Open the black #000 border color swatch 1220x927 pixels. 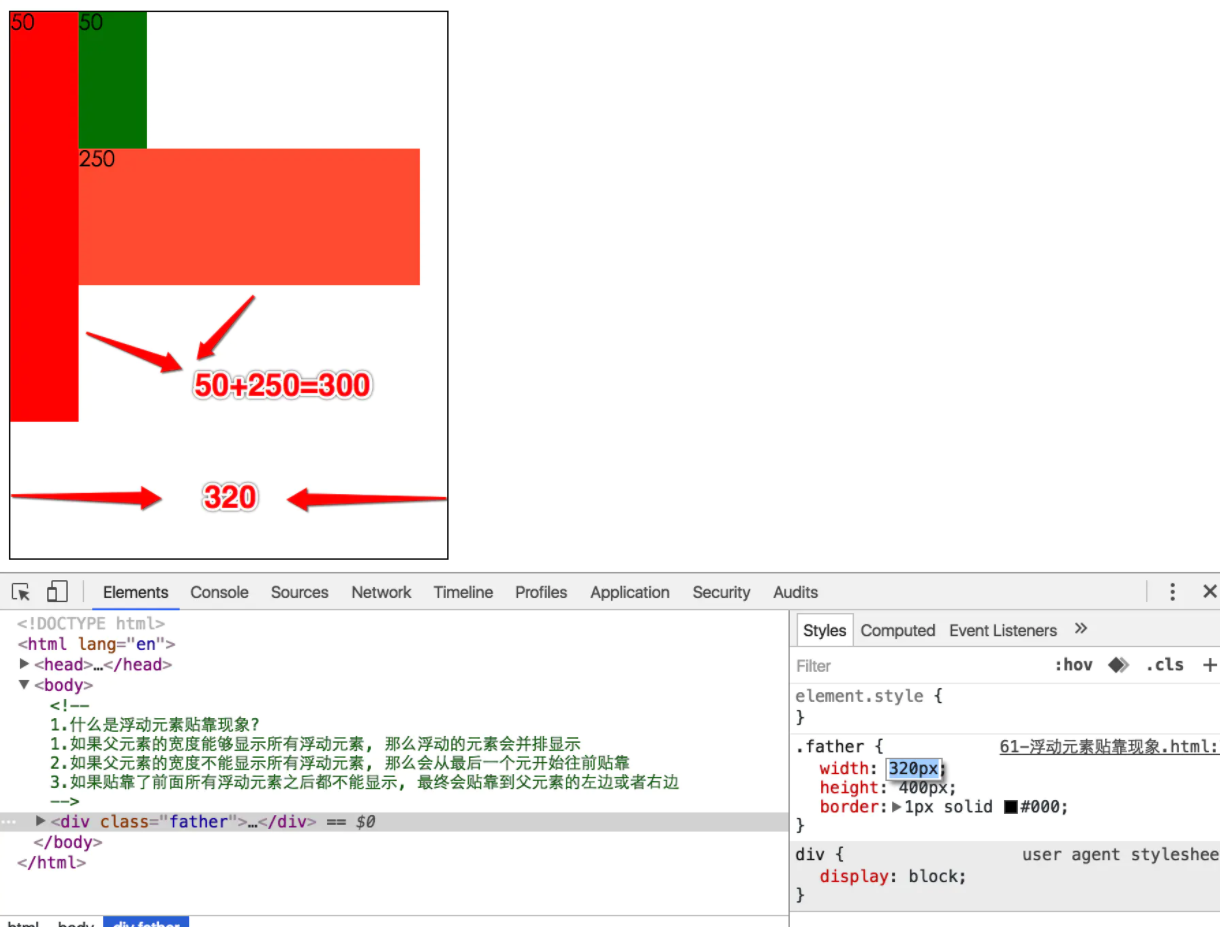pyautogui.click(x=1010, y=807)
